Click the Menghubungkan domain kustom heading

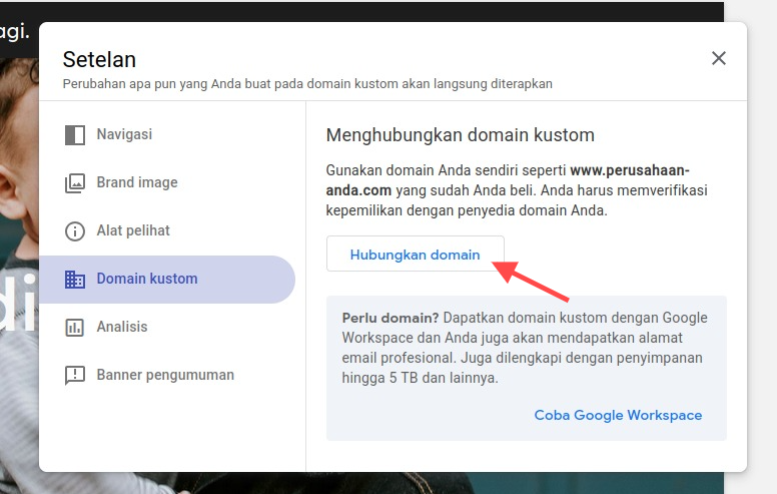[460, 134]
